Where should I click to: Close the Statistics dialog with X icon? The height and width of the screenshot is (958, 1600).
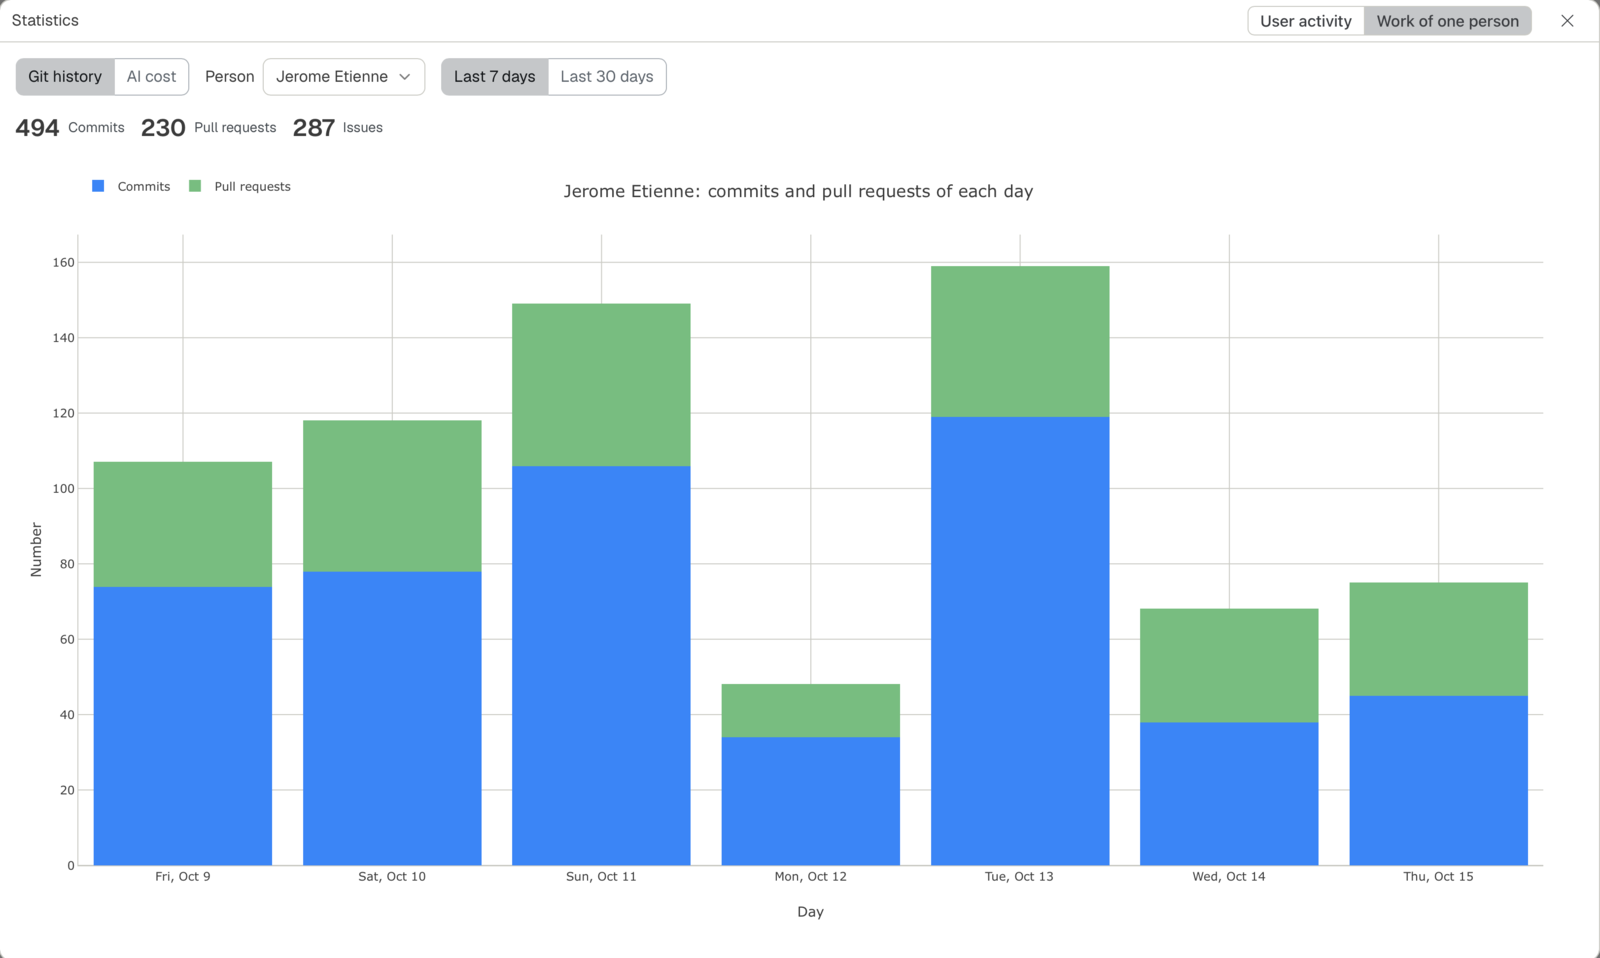pyautogui.click(x=1567, y=21)
